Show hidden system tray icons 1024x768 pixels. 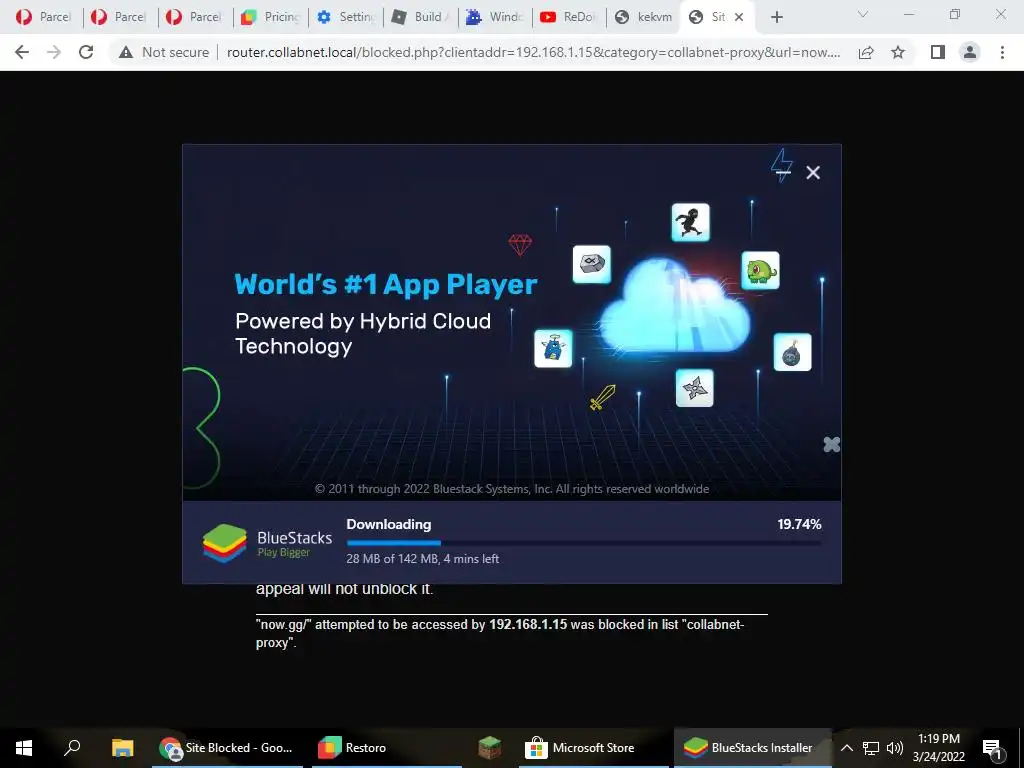[x=846, y=748]
